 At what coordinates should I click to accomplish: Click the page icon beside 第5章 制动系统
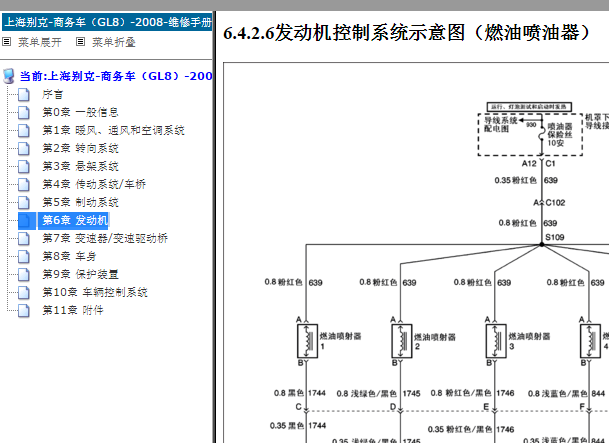coord(24,202)
